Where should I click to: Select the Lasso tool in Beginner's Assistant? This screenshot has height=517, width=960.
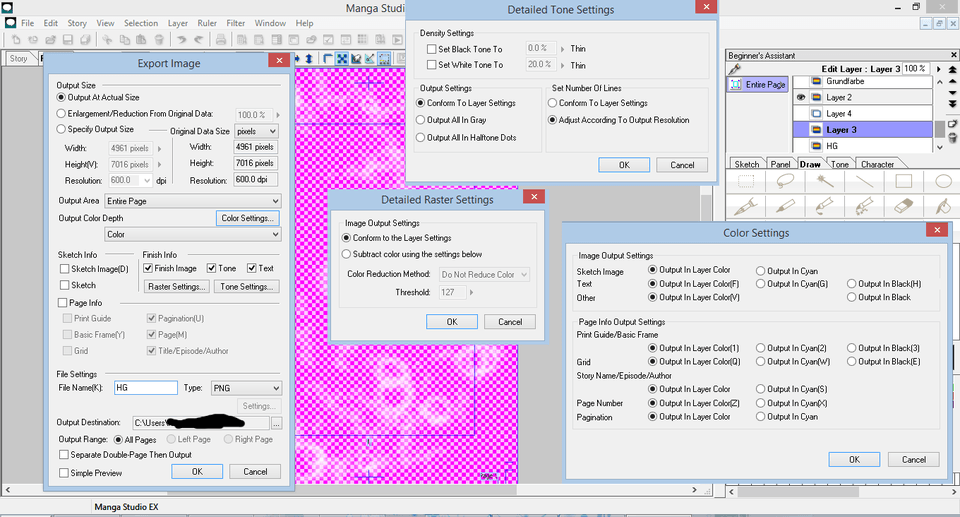click(x=785, y=181)
